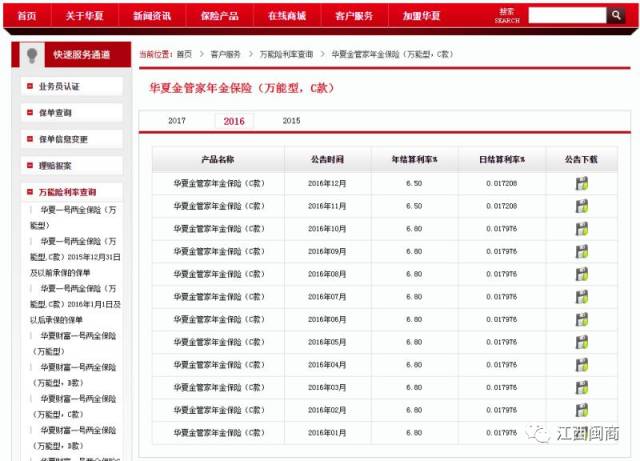Viewport: 640px width, 461px height.
Task: Download the 2016年04月 announcement file
Action: (x=582, y=365)
